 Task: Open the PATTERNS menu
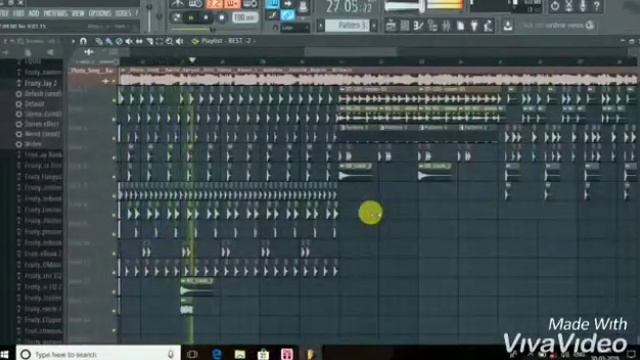tap(55, 13)
